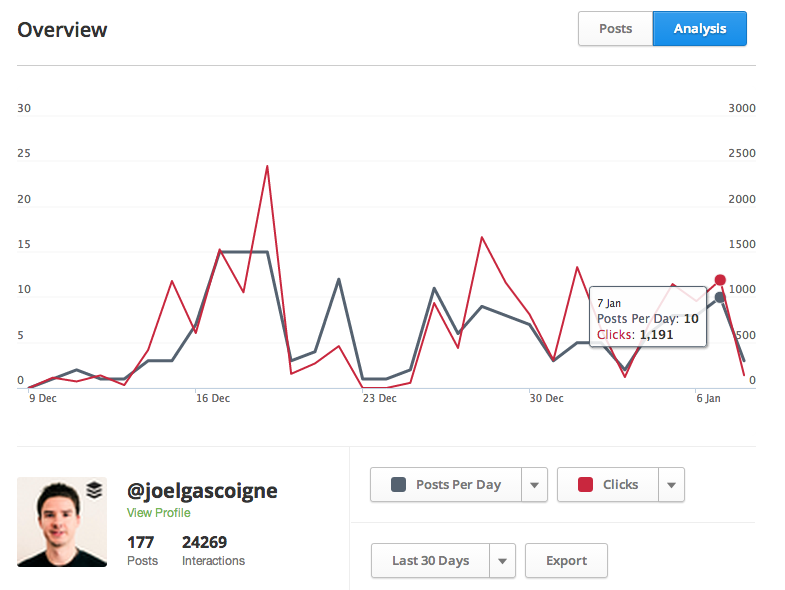Click the Export button

click(566, 560)
